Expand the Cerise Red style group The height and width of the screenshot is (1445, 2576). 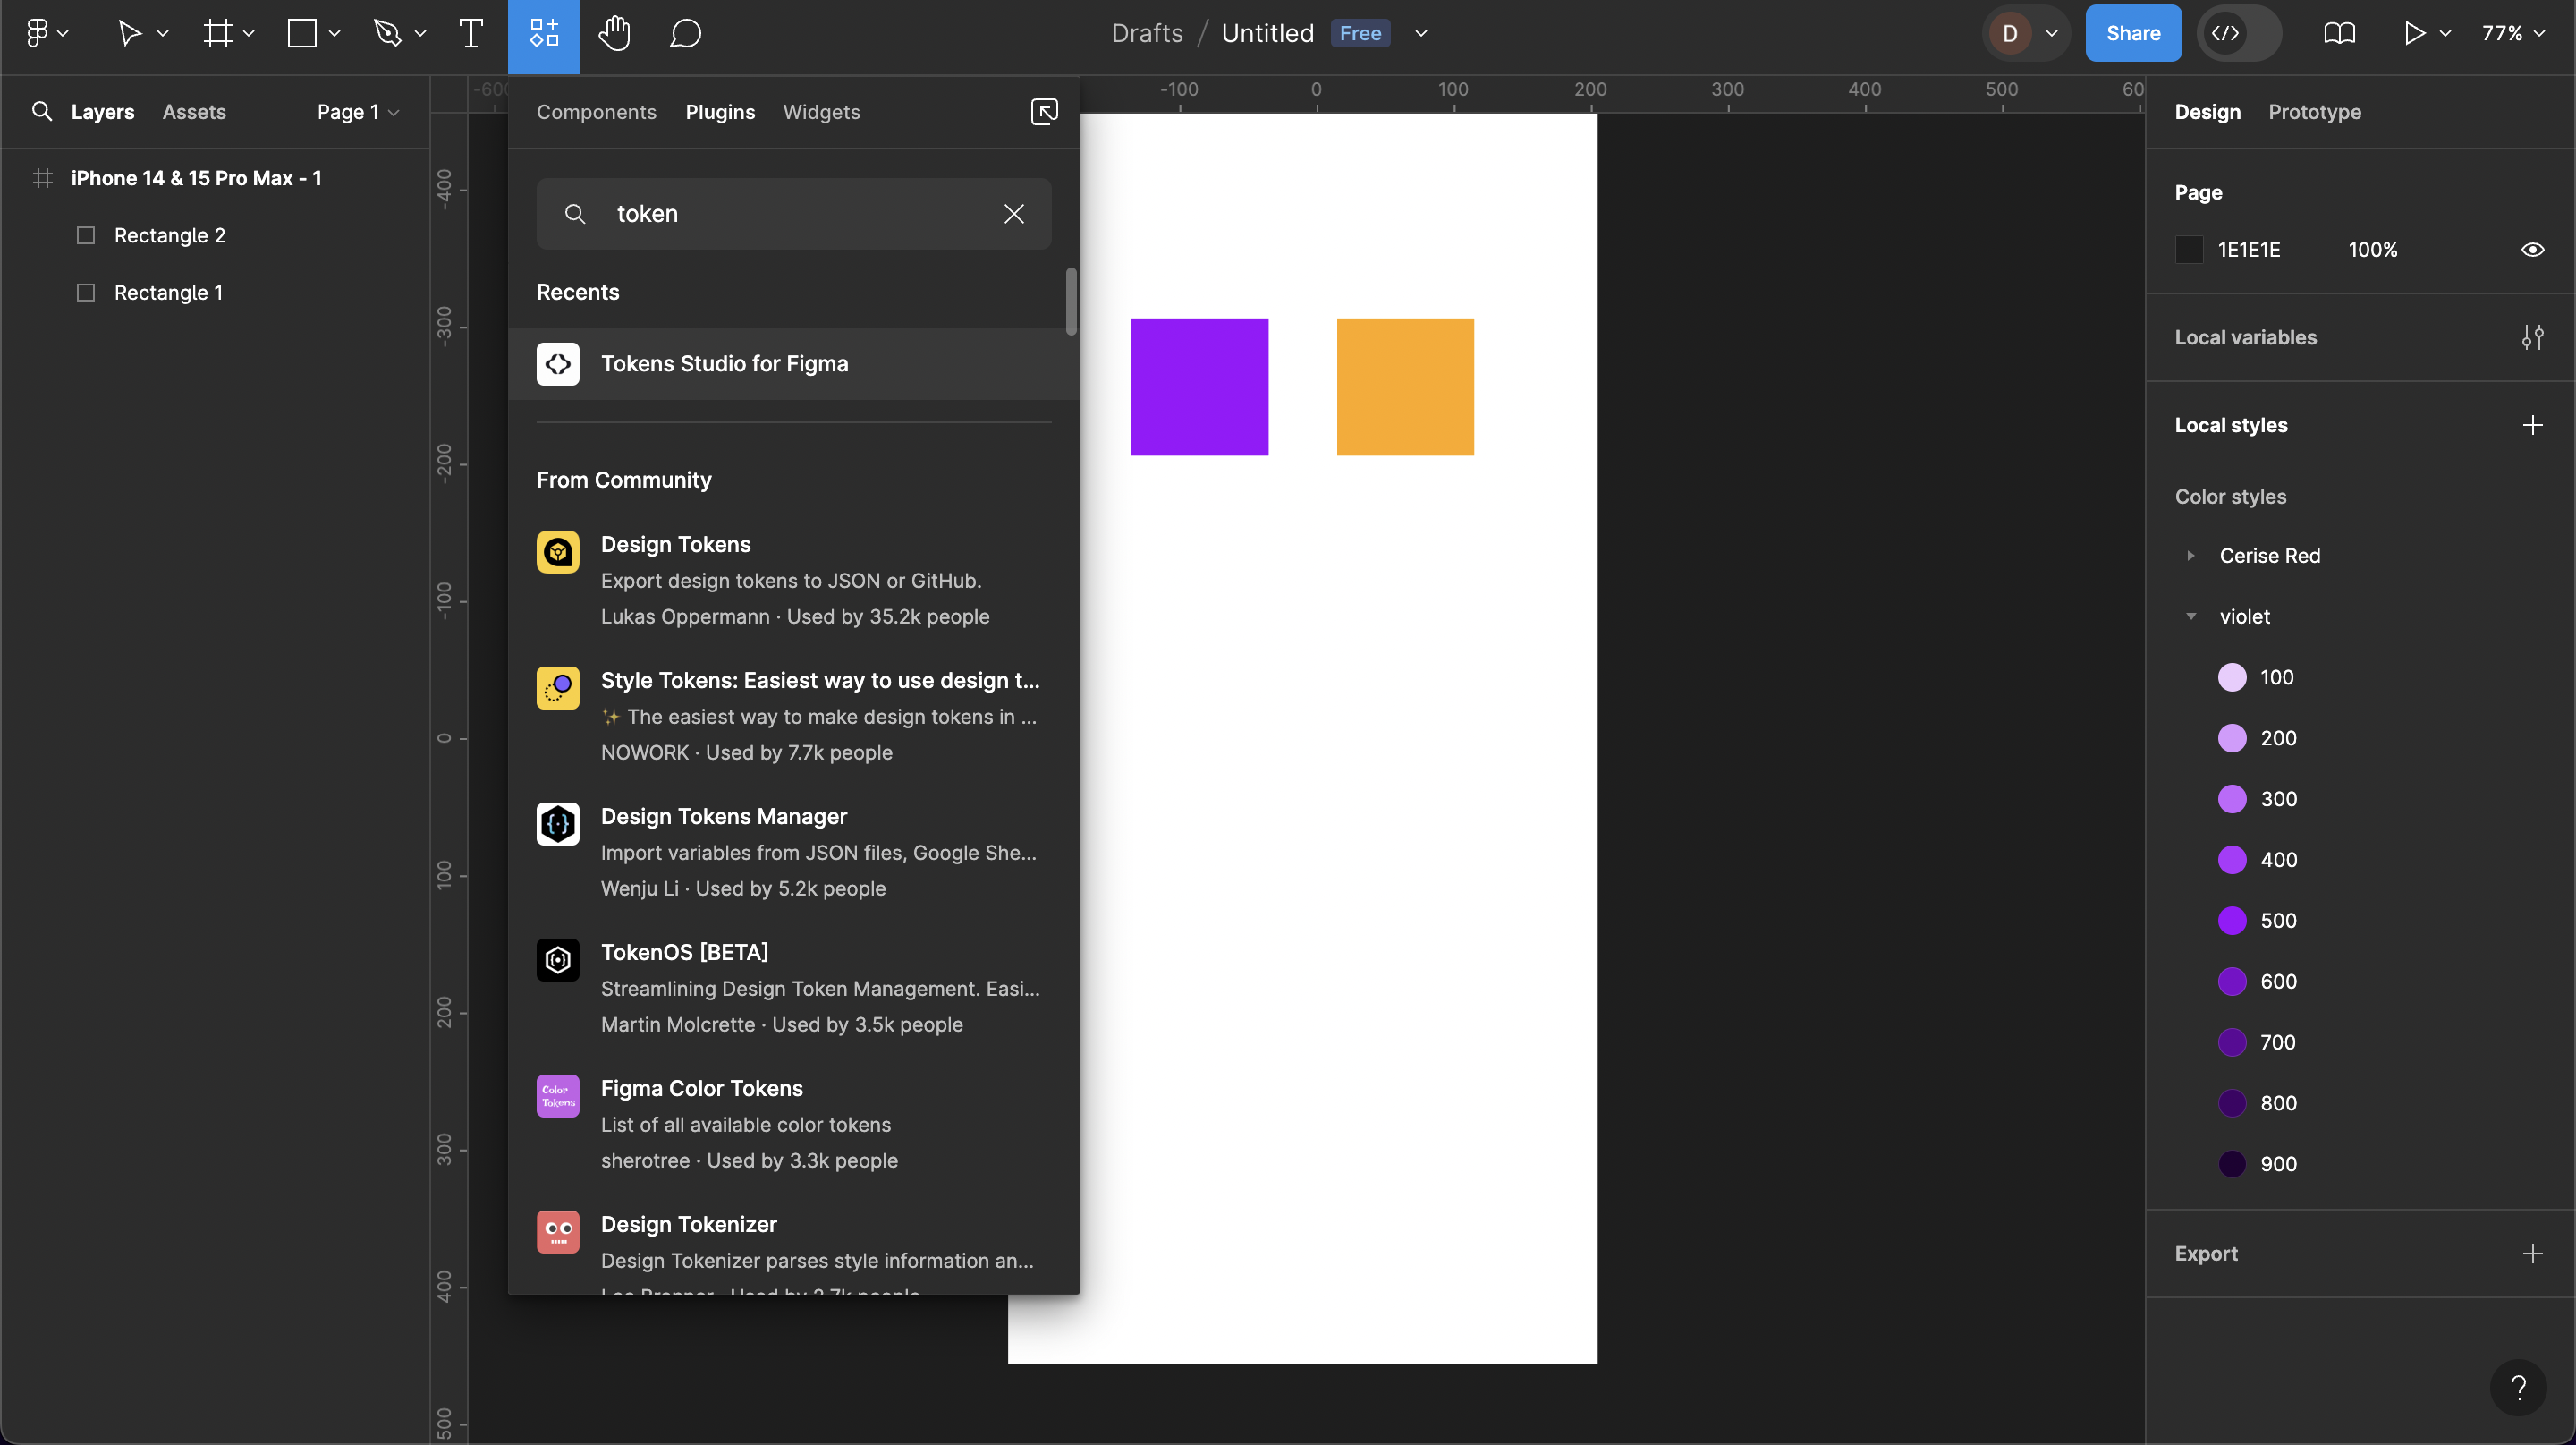[x=2190, y=556]
